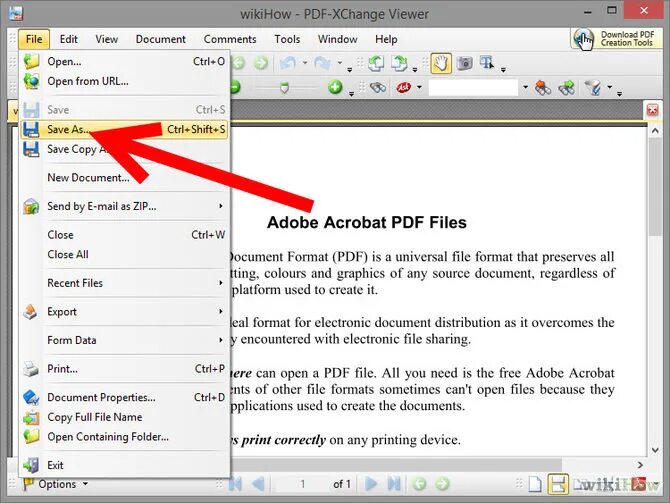
Task: Open the Edit menu
Action: [68, 39]
